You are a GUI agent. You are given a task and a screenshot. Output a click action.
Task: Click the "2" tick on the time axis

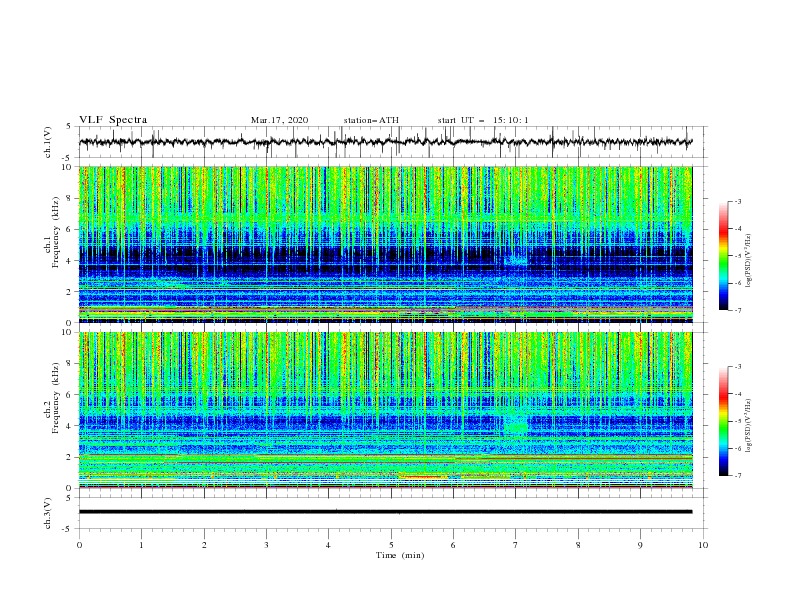click(204, 545)
